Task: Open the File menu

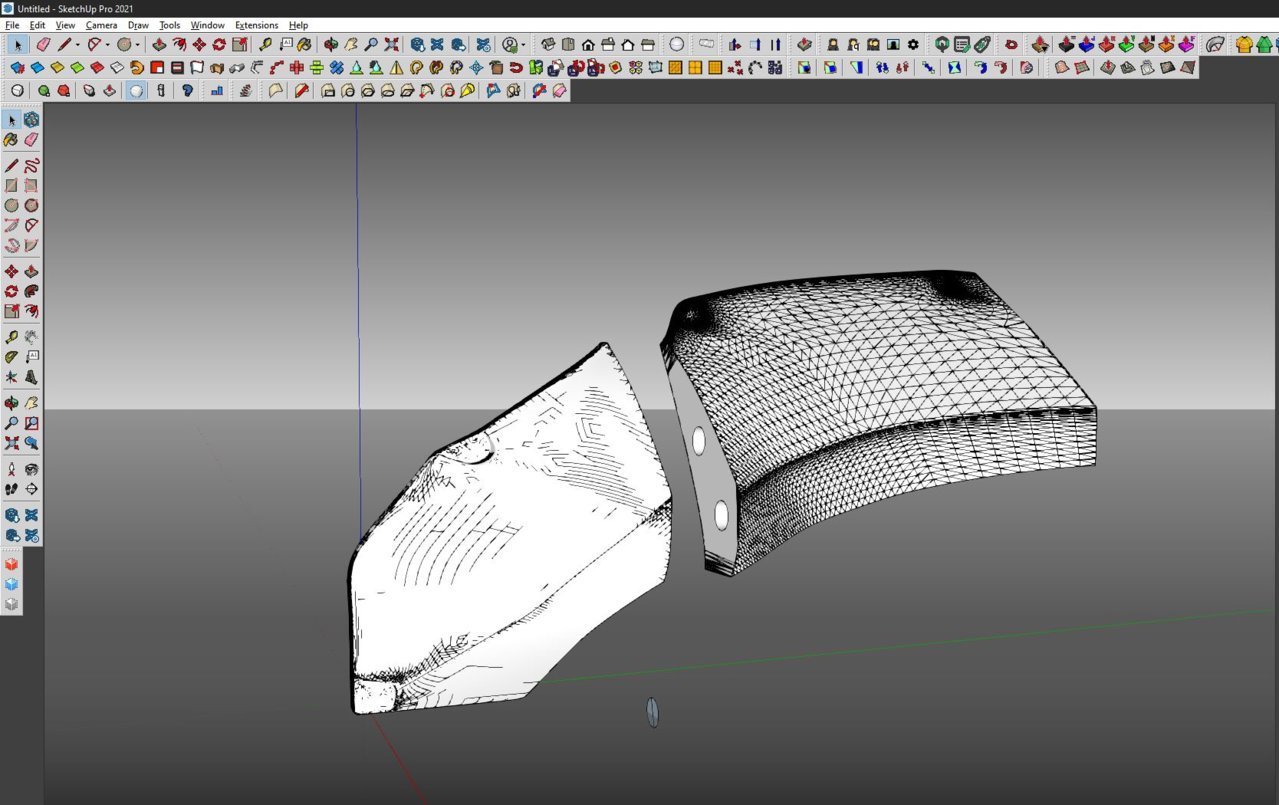Action: [x=12, y=25]
